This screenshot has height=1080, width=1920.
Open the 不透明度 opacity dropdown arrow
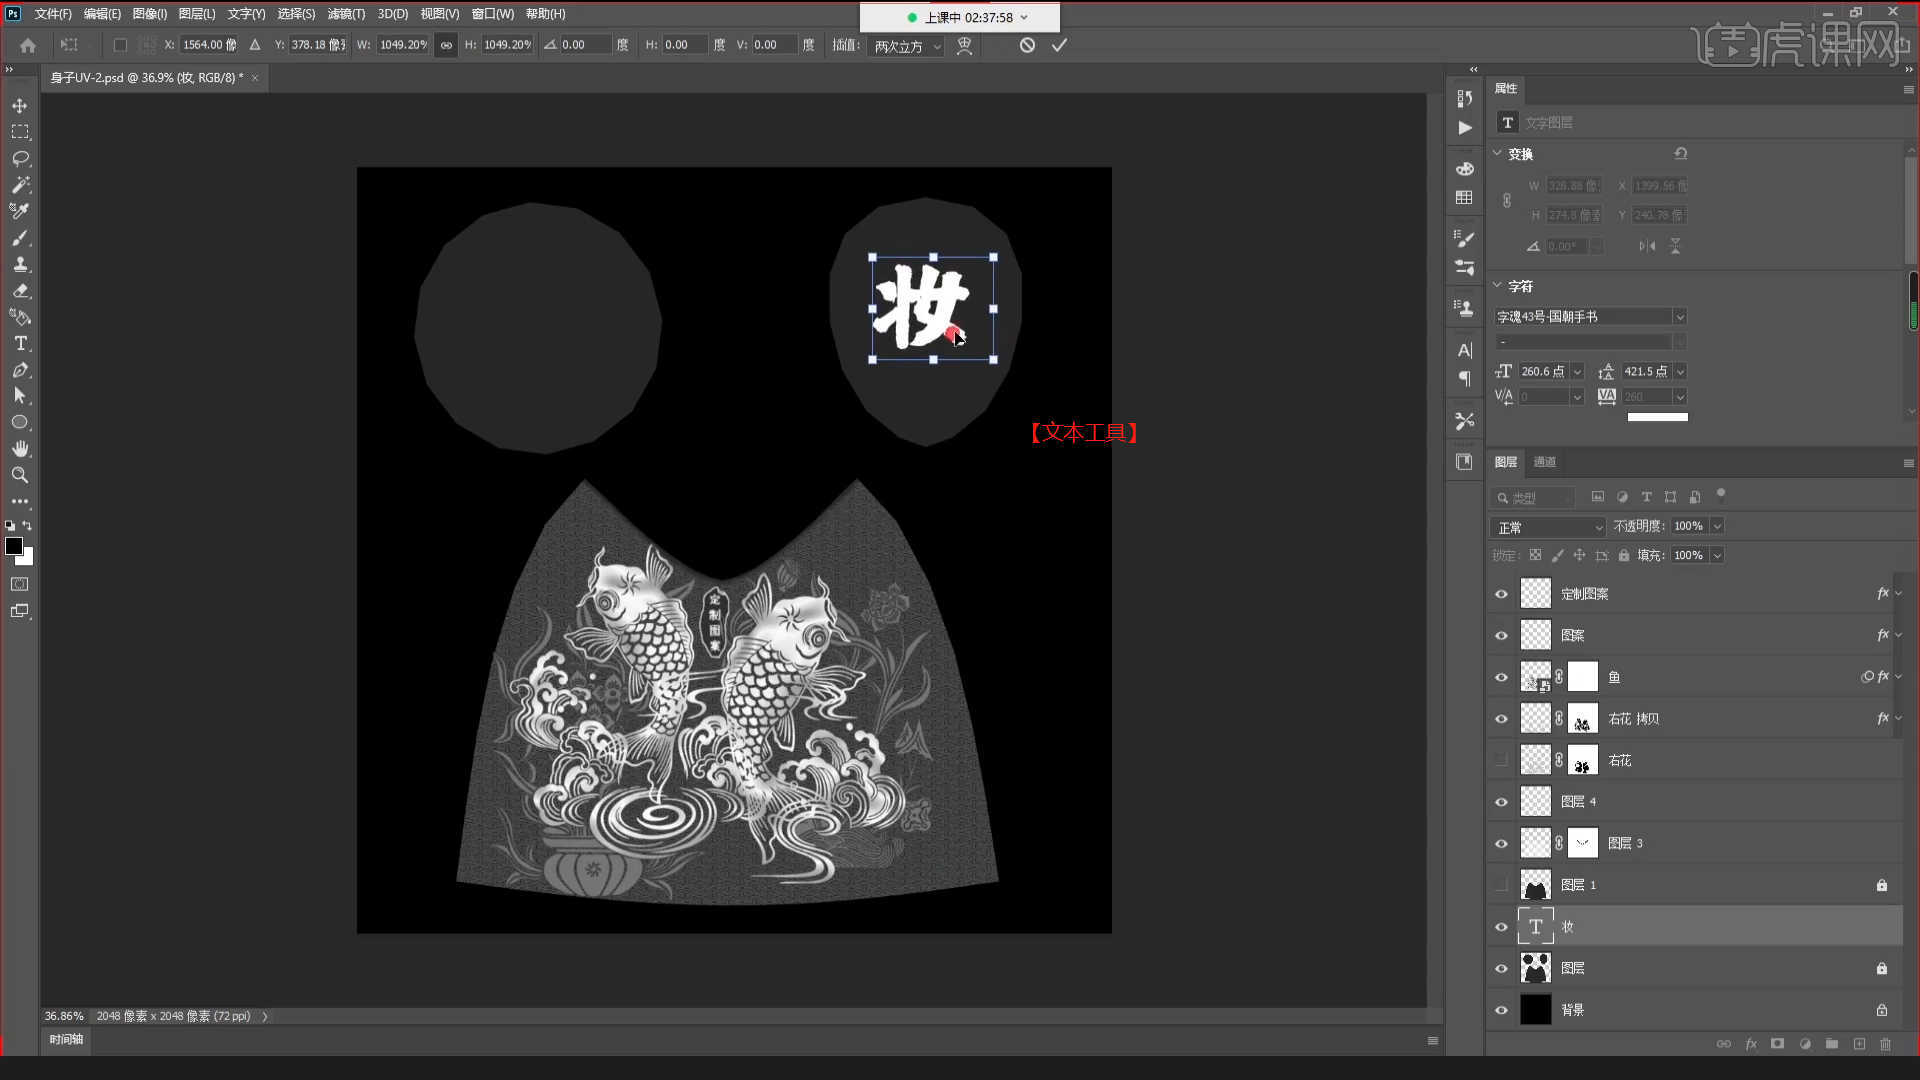click(1717, 526)
